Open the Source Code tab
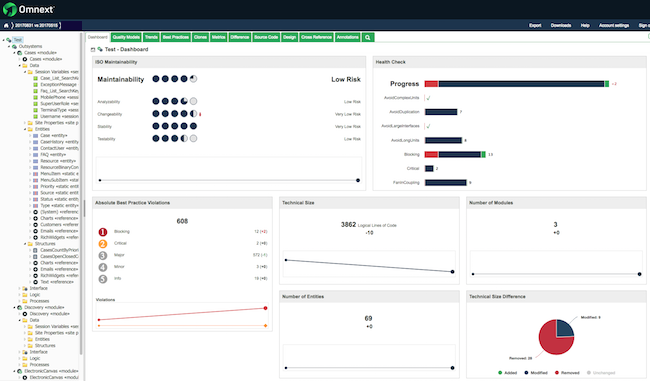Screen dimensions: 650x381 (x=266, y=37)
